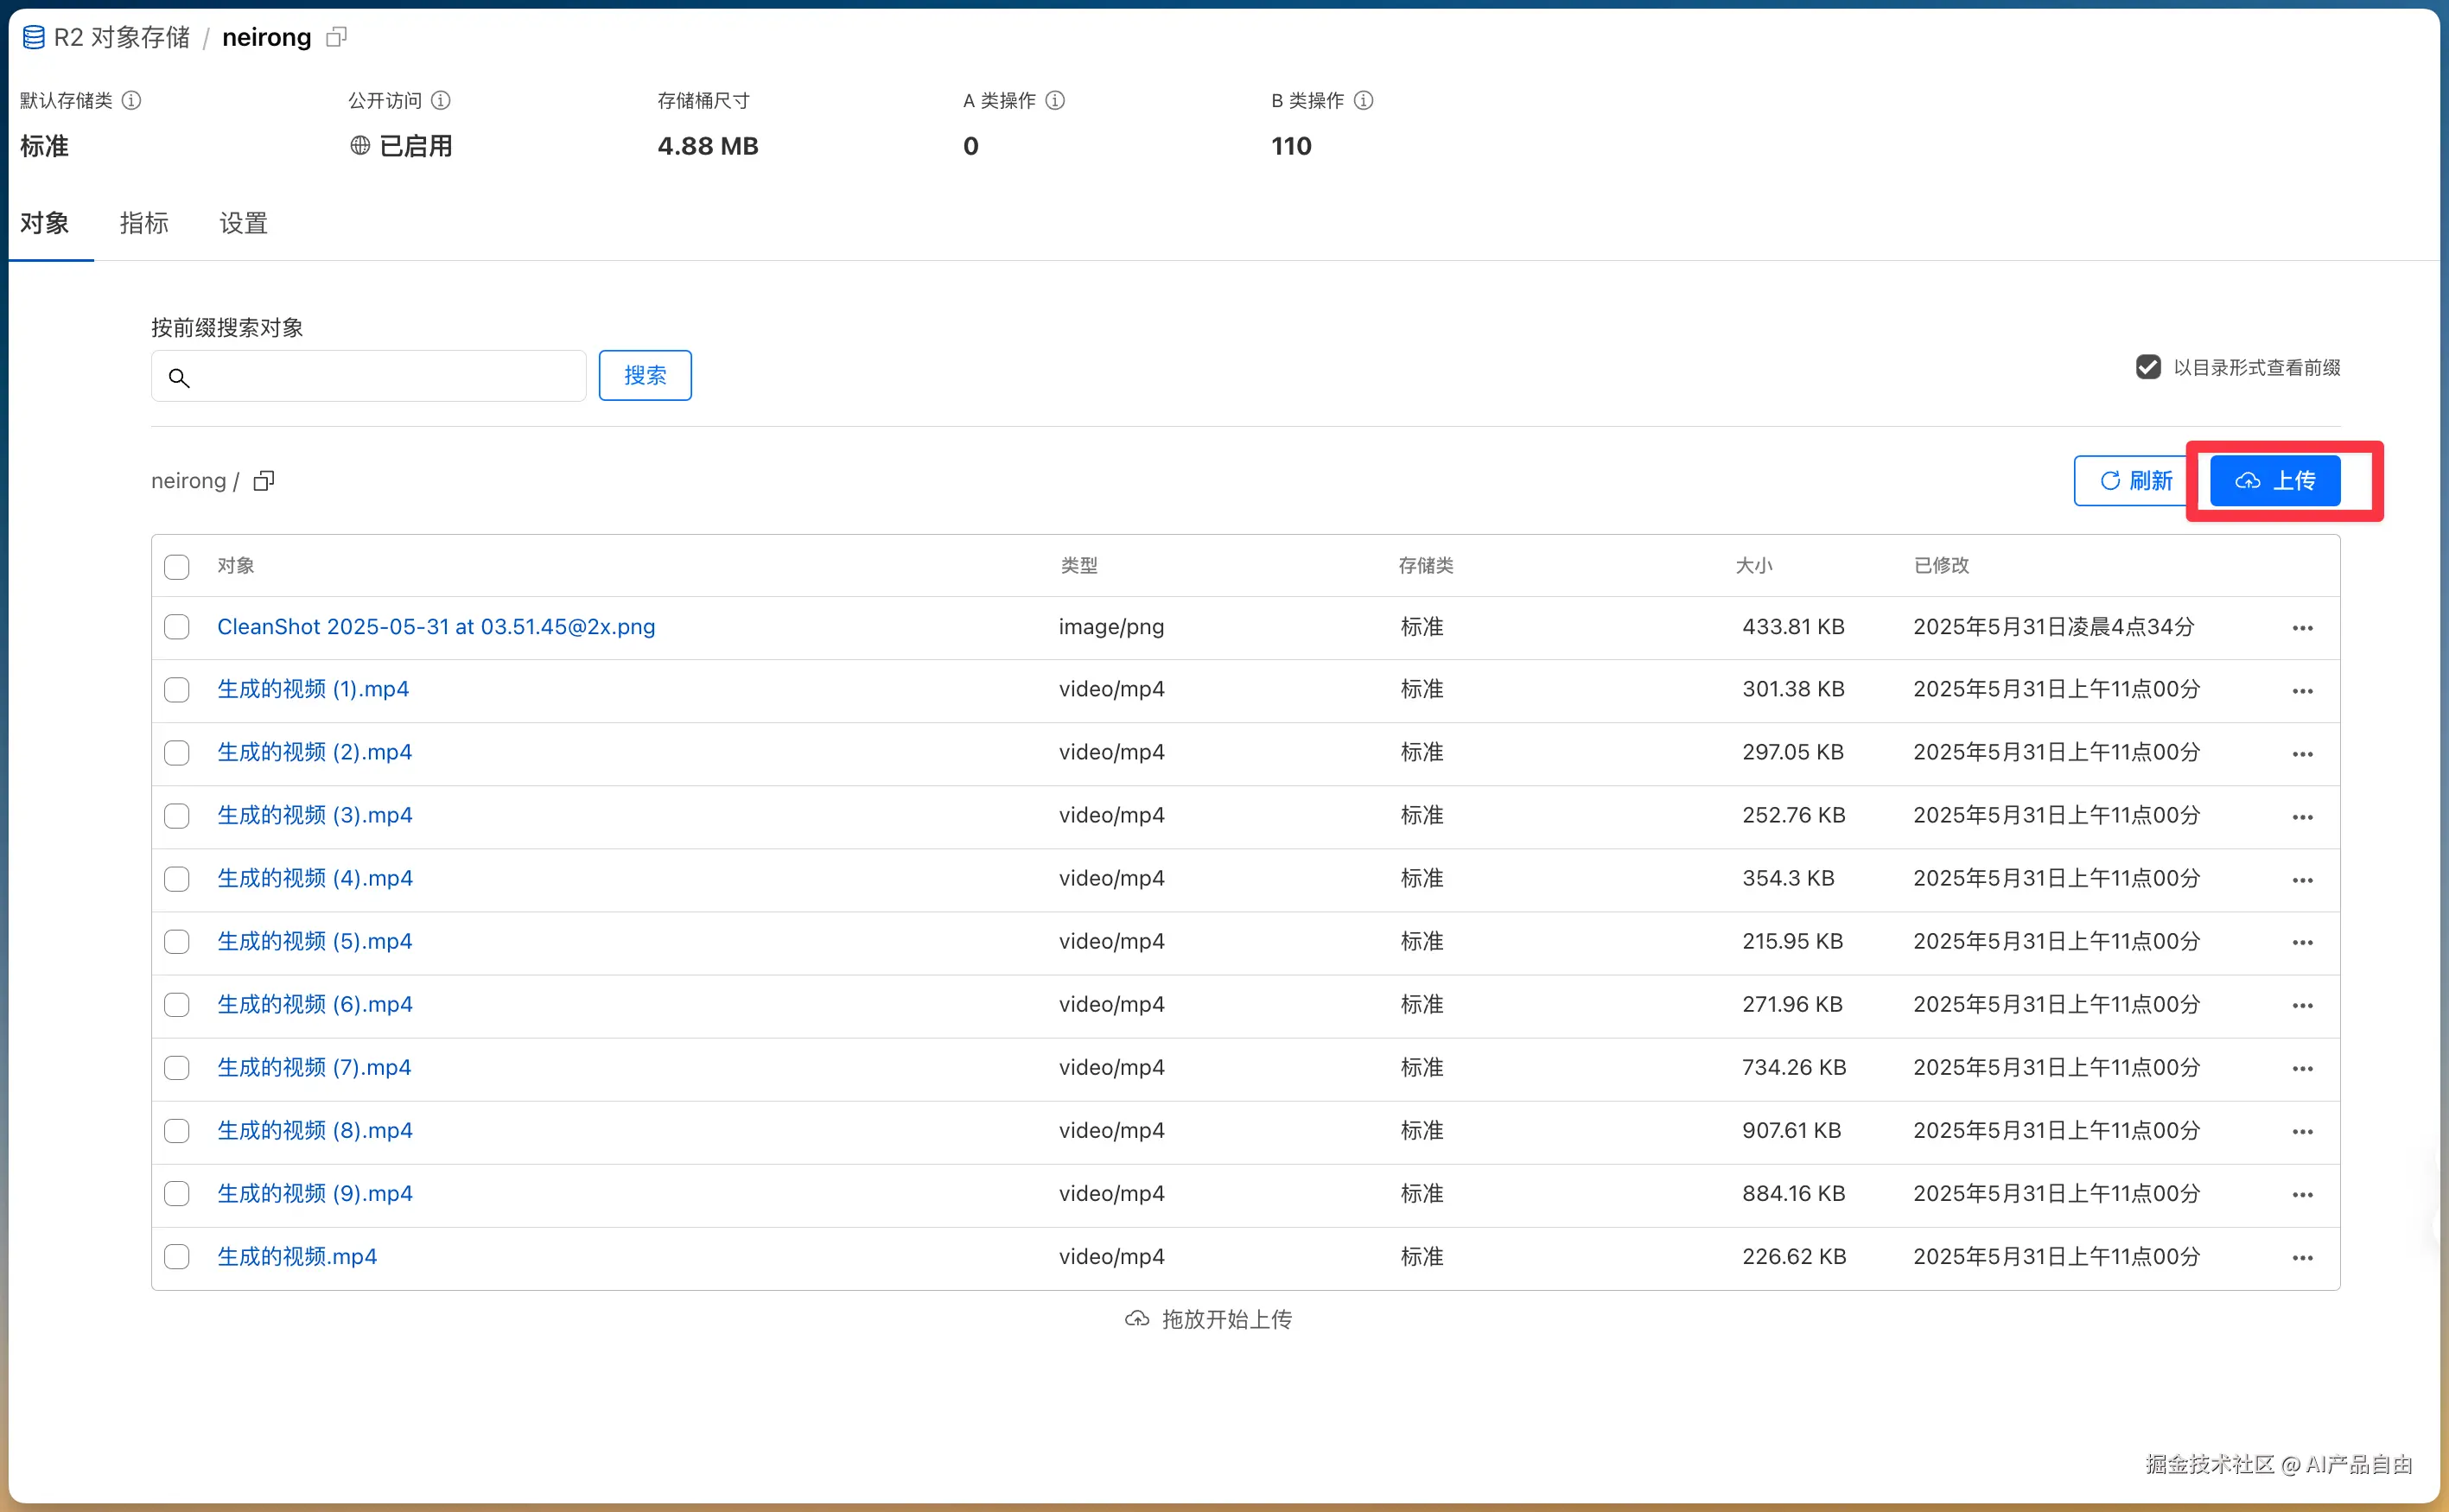Copy the neirong / path prefix
Image resolution: width=2449 pixels, height=1512 pixels.
264,481
